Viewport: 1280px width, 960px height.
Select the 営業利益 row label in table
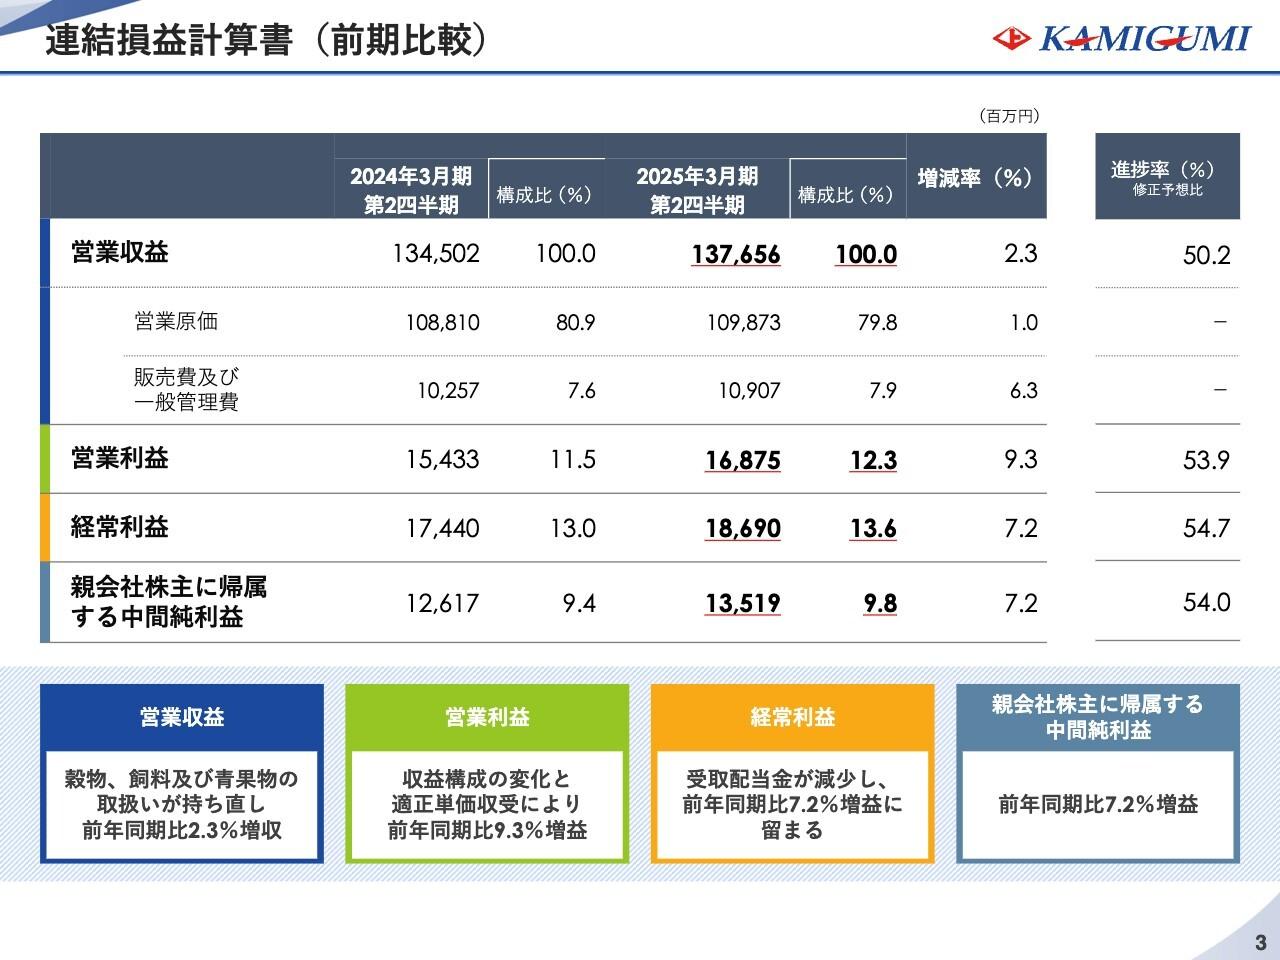click(x=120, y=458)
